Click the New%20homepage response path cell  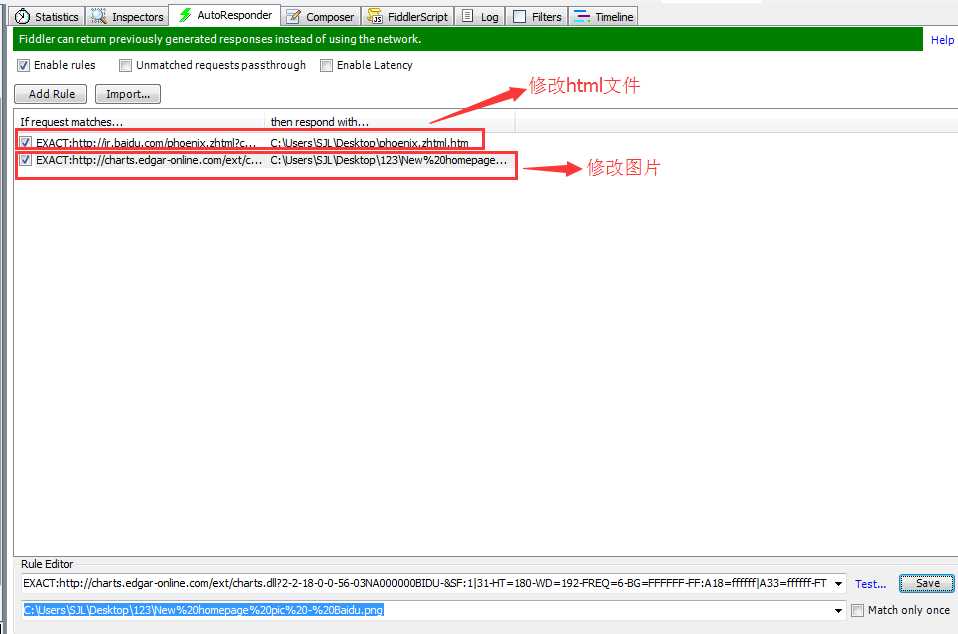coord(389,160)
